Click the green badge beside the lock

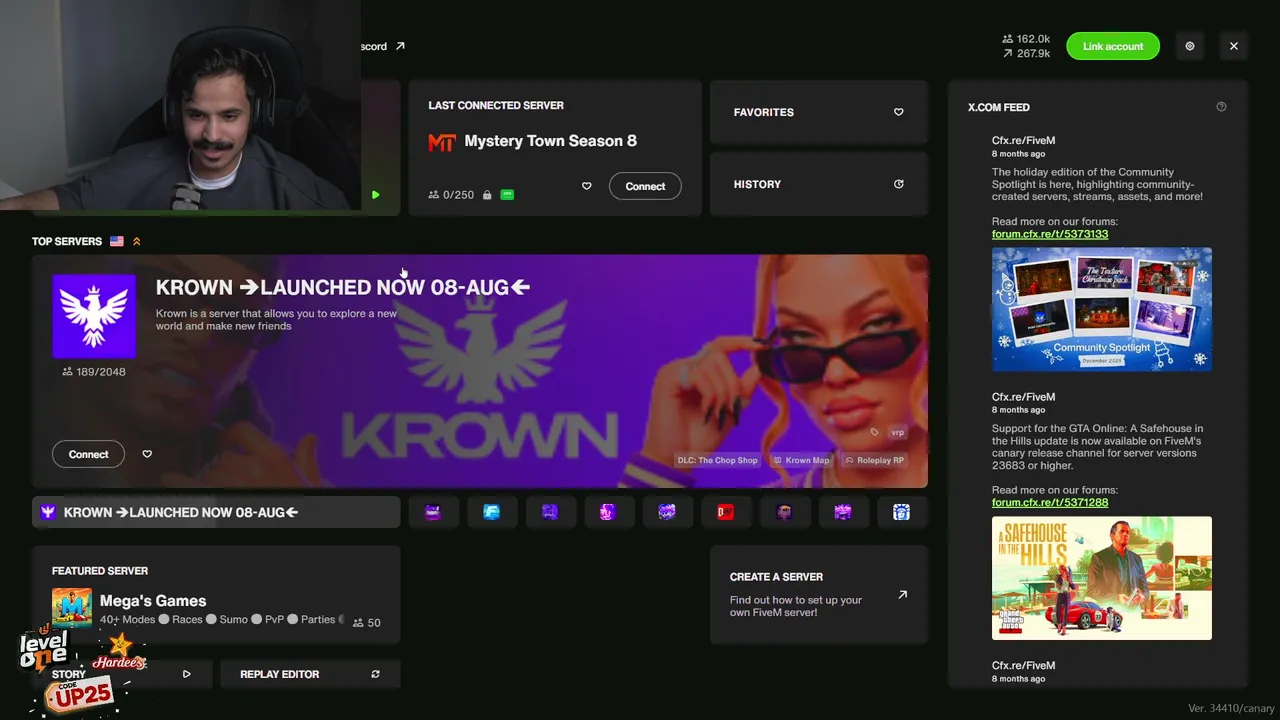point(507,195)
